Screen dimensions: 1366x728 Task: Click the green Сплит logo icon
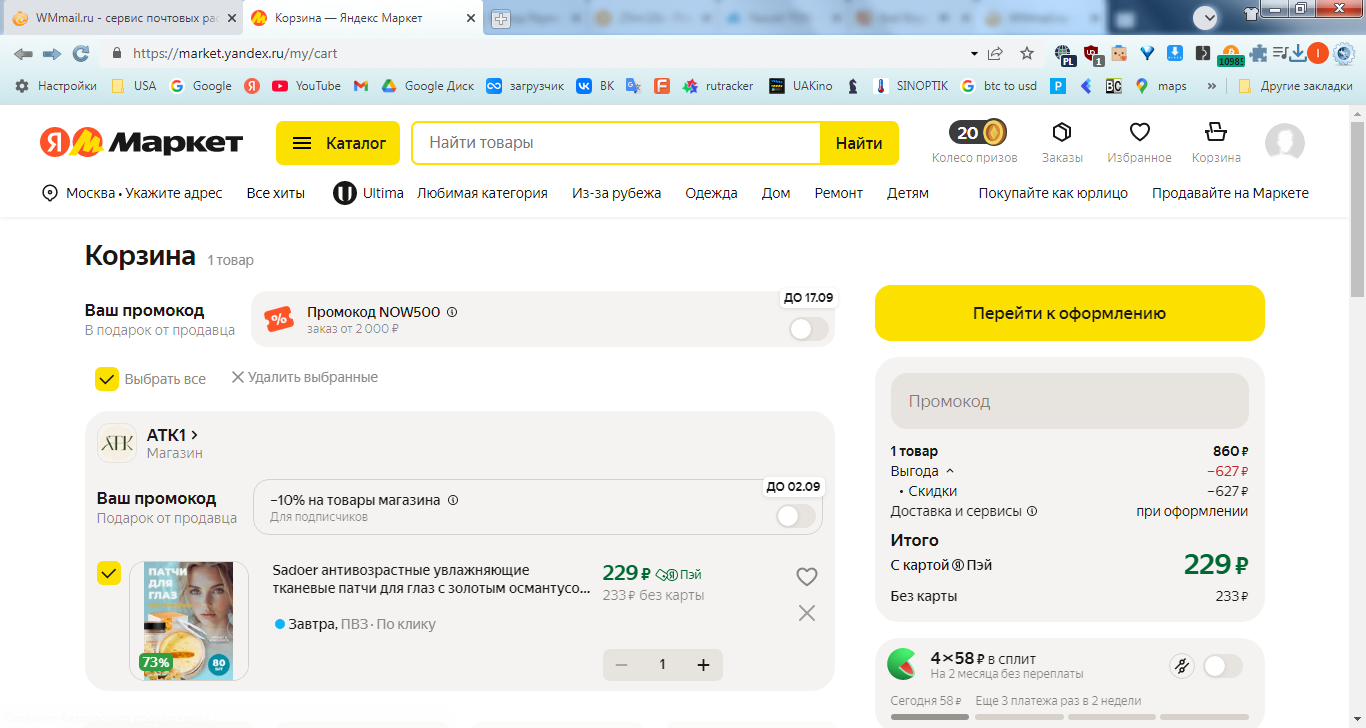[x=902, y=664]
